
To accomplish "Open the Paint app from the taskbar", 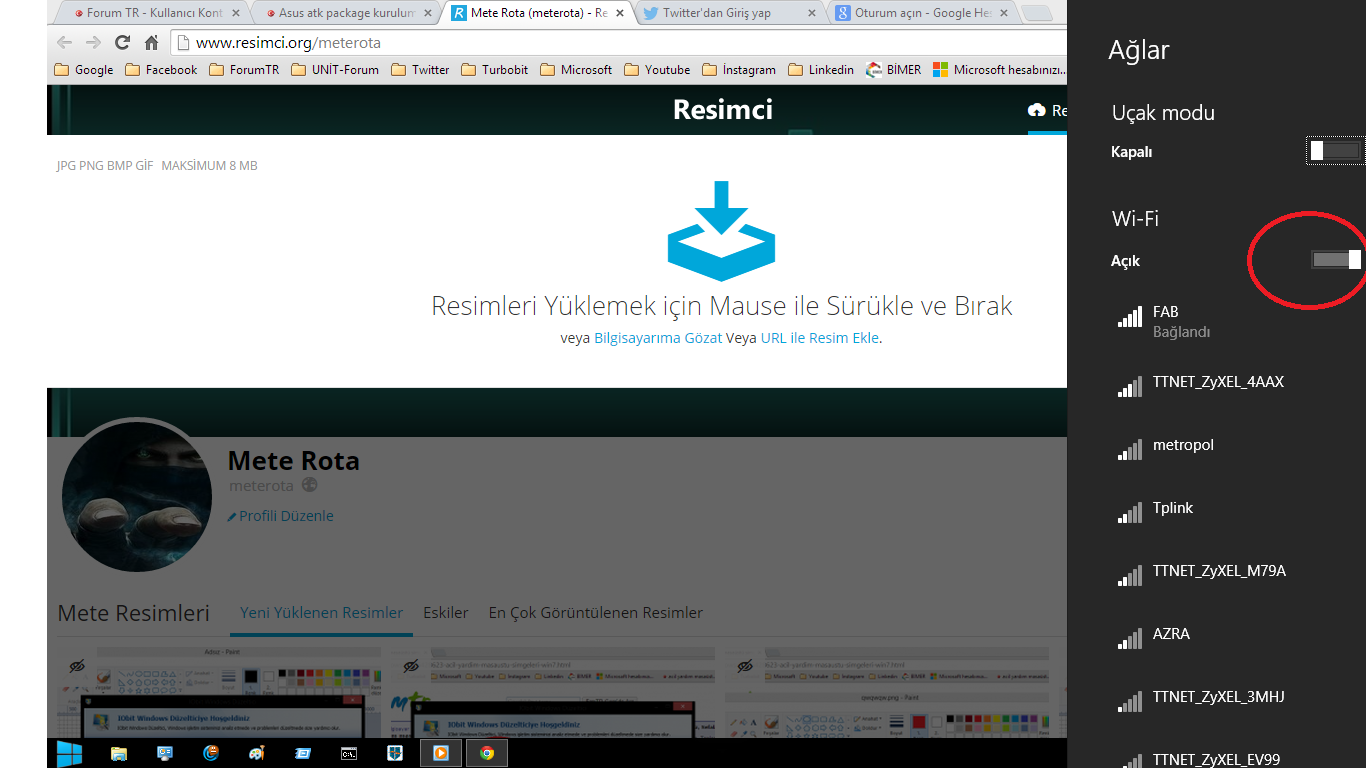I will click(257, 753).
